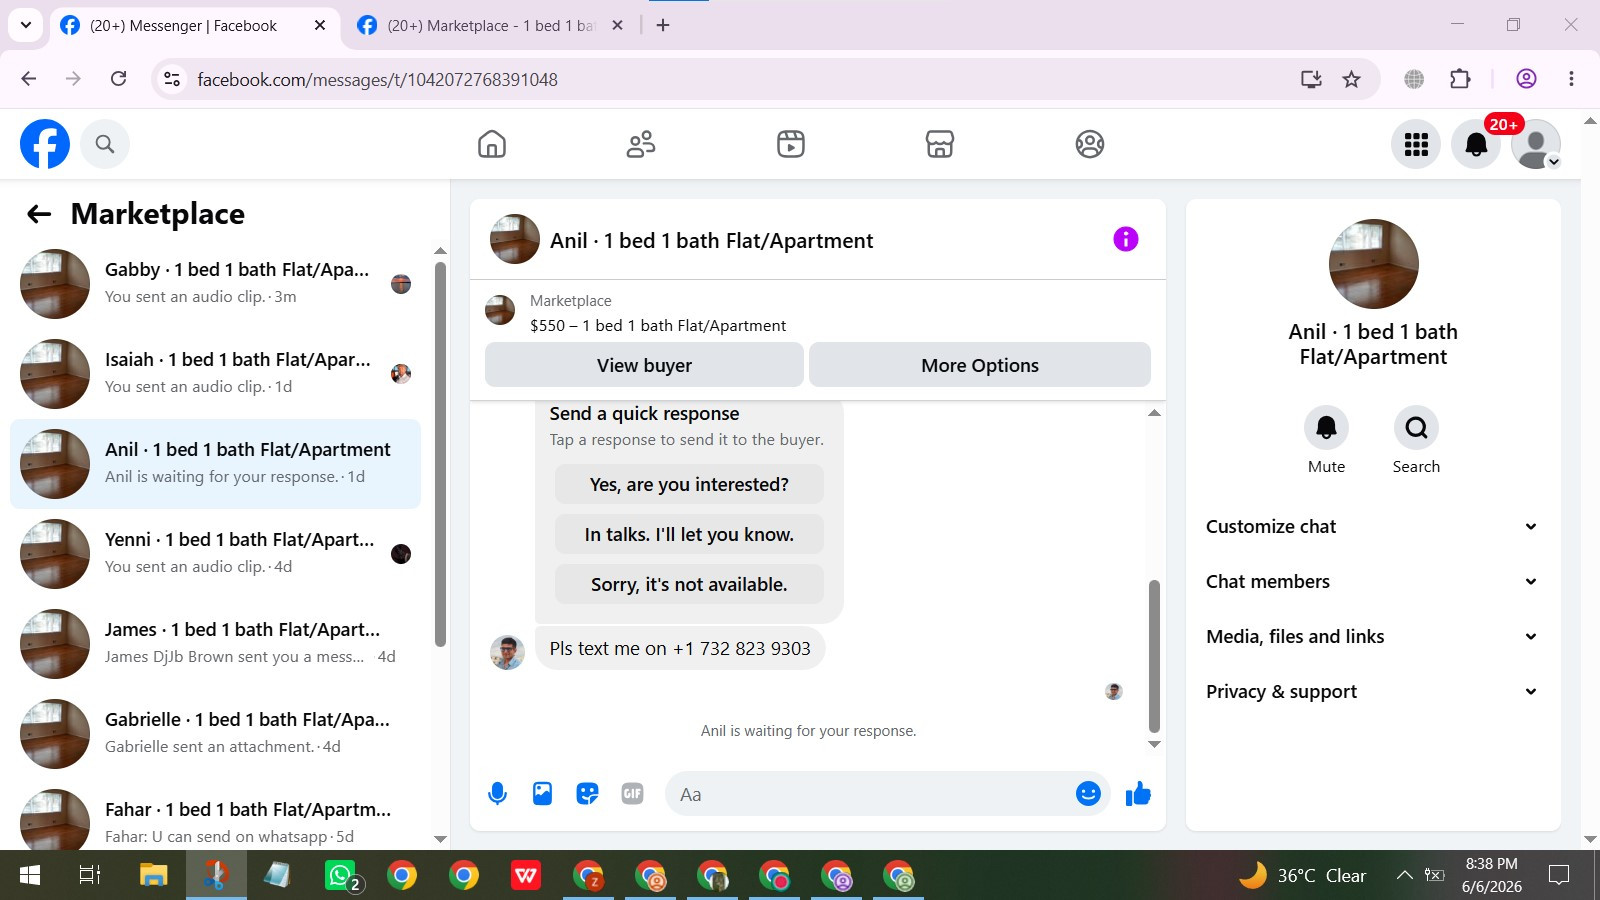This screenshot has height=900, width=1600.
Task: Open Fahar's conversation
Action: click(215, 815)
